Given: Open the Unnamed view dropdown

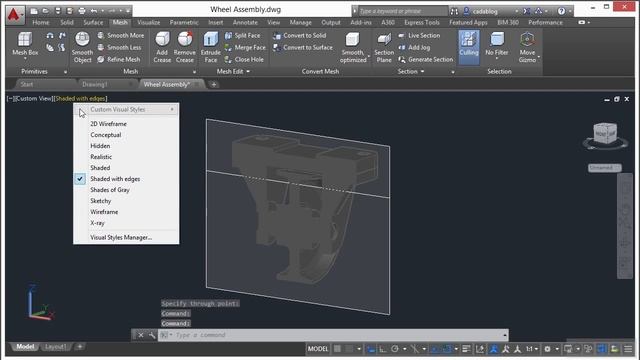Looking at the screenshot, I should point(604,168).
